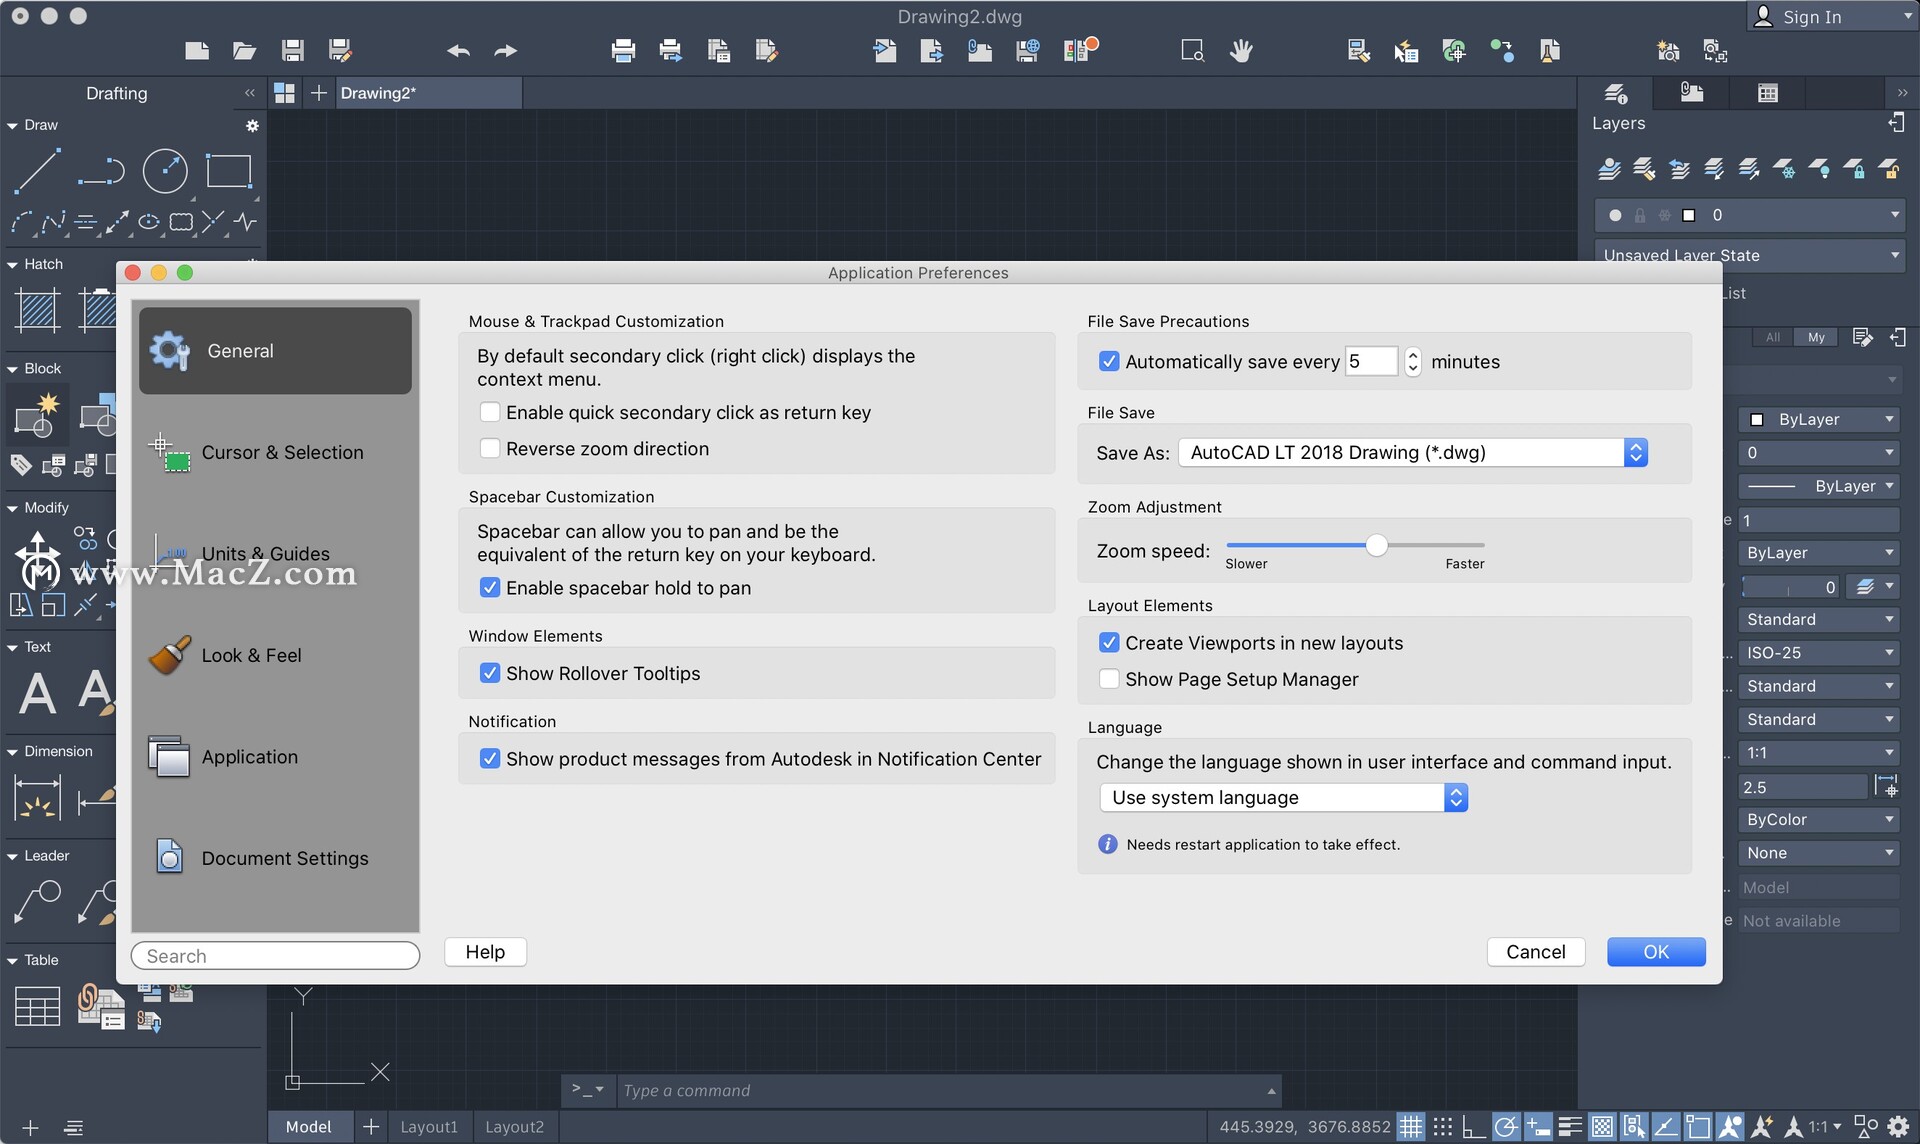Image resolution: width=1920 pixels, height=1144 pixels.
Task: Click the preferences Search field
Action: [x=275, y=956]
